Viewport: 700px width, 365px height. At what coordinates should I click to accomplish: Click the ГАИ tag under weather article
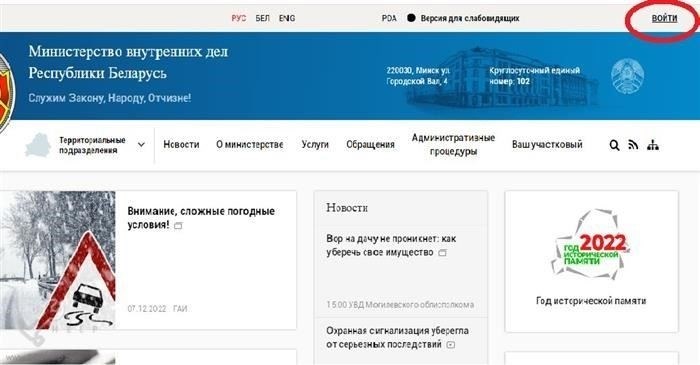(180, 309)
